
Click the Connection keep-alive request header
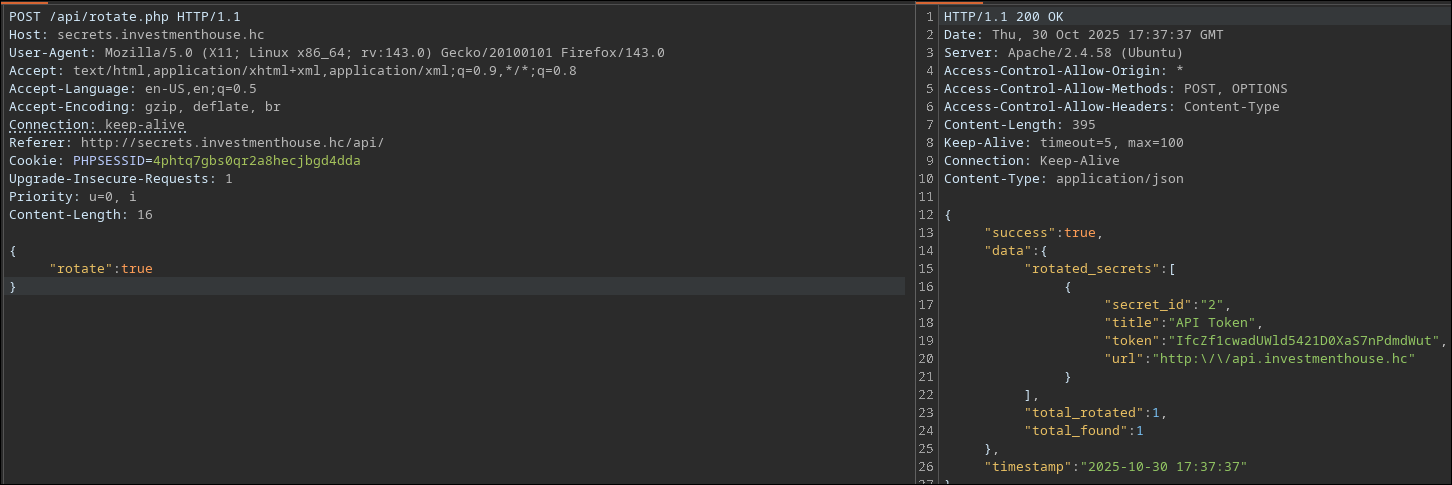coord(97,125)
